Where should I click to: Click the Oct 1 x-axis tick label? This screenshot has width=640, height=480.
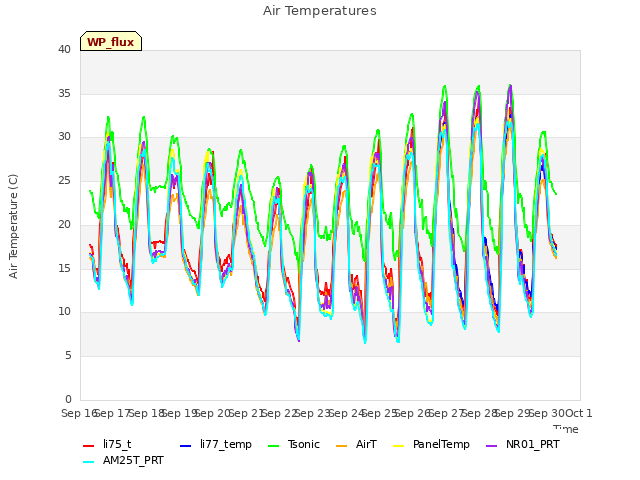(578, 413)
